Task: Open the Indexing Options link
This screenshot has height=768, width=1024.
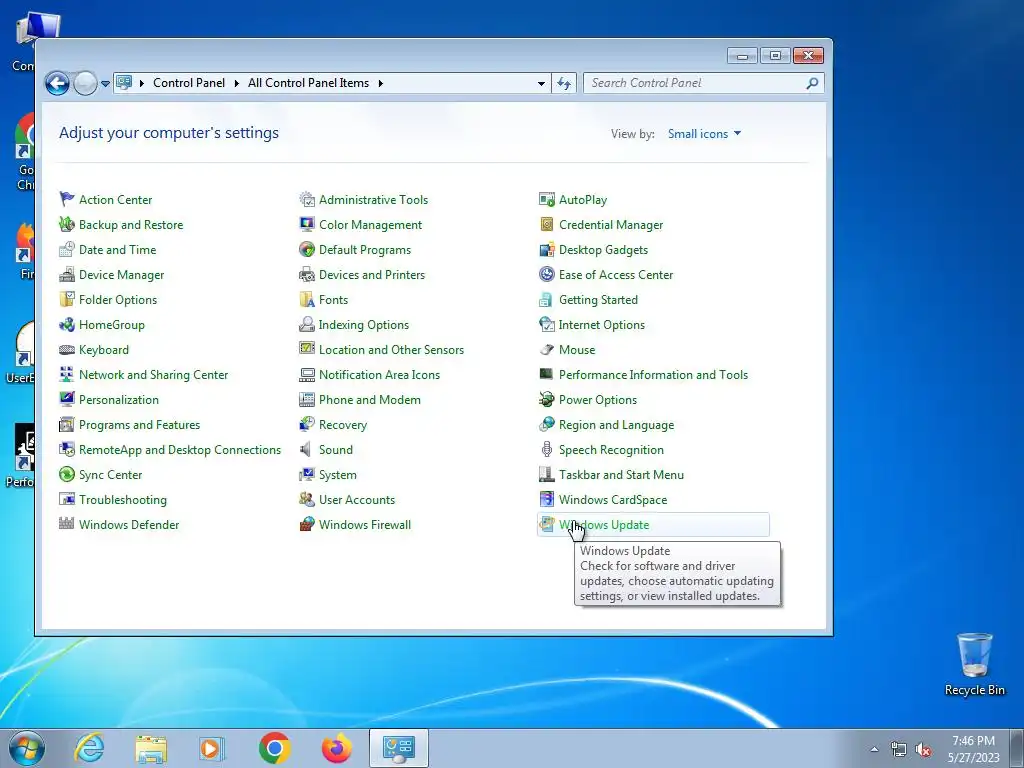Action: click(364, 325)
